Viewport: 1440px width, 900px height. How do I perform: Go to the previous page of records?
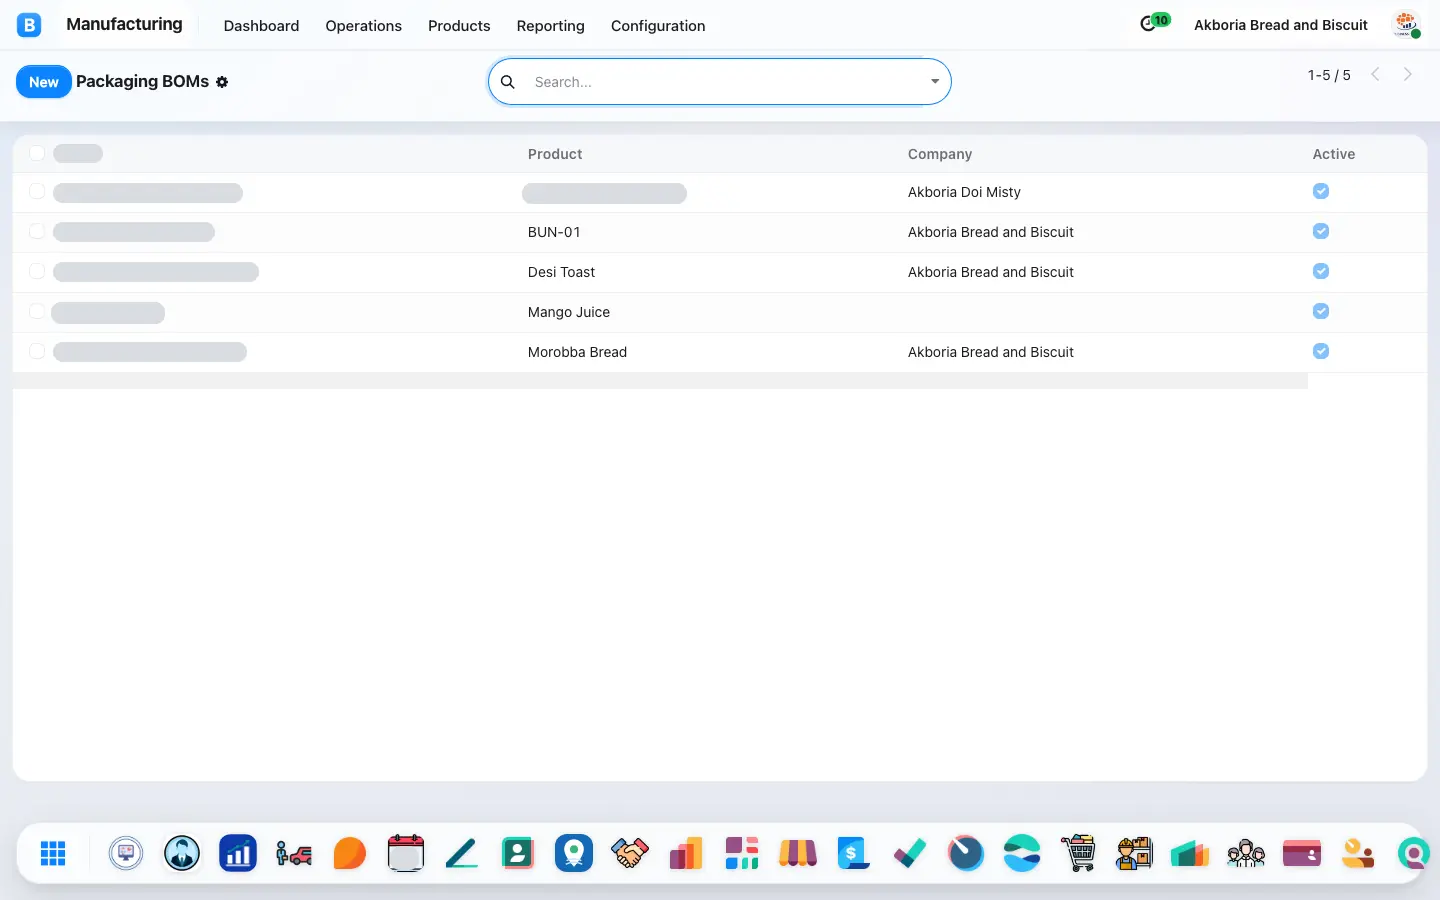coord(1376,74)
